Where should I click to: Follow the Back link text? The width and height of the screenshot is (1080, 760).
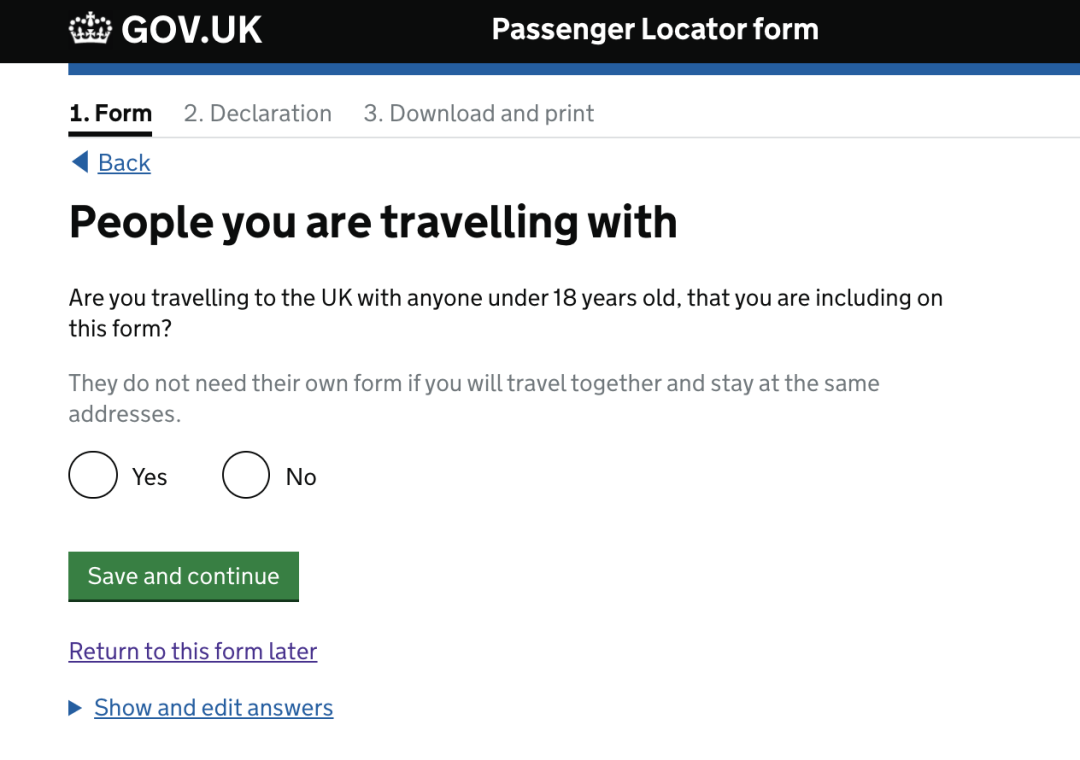point(124,163)
